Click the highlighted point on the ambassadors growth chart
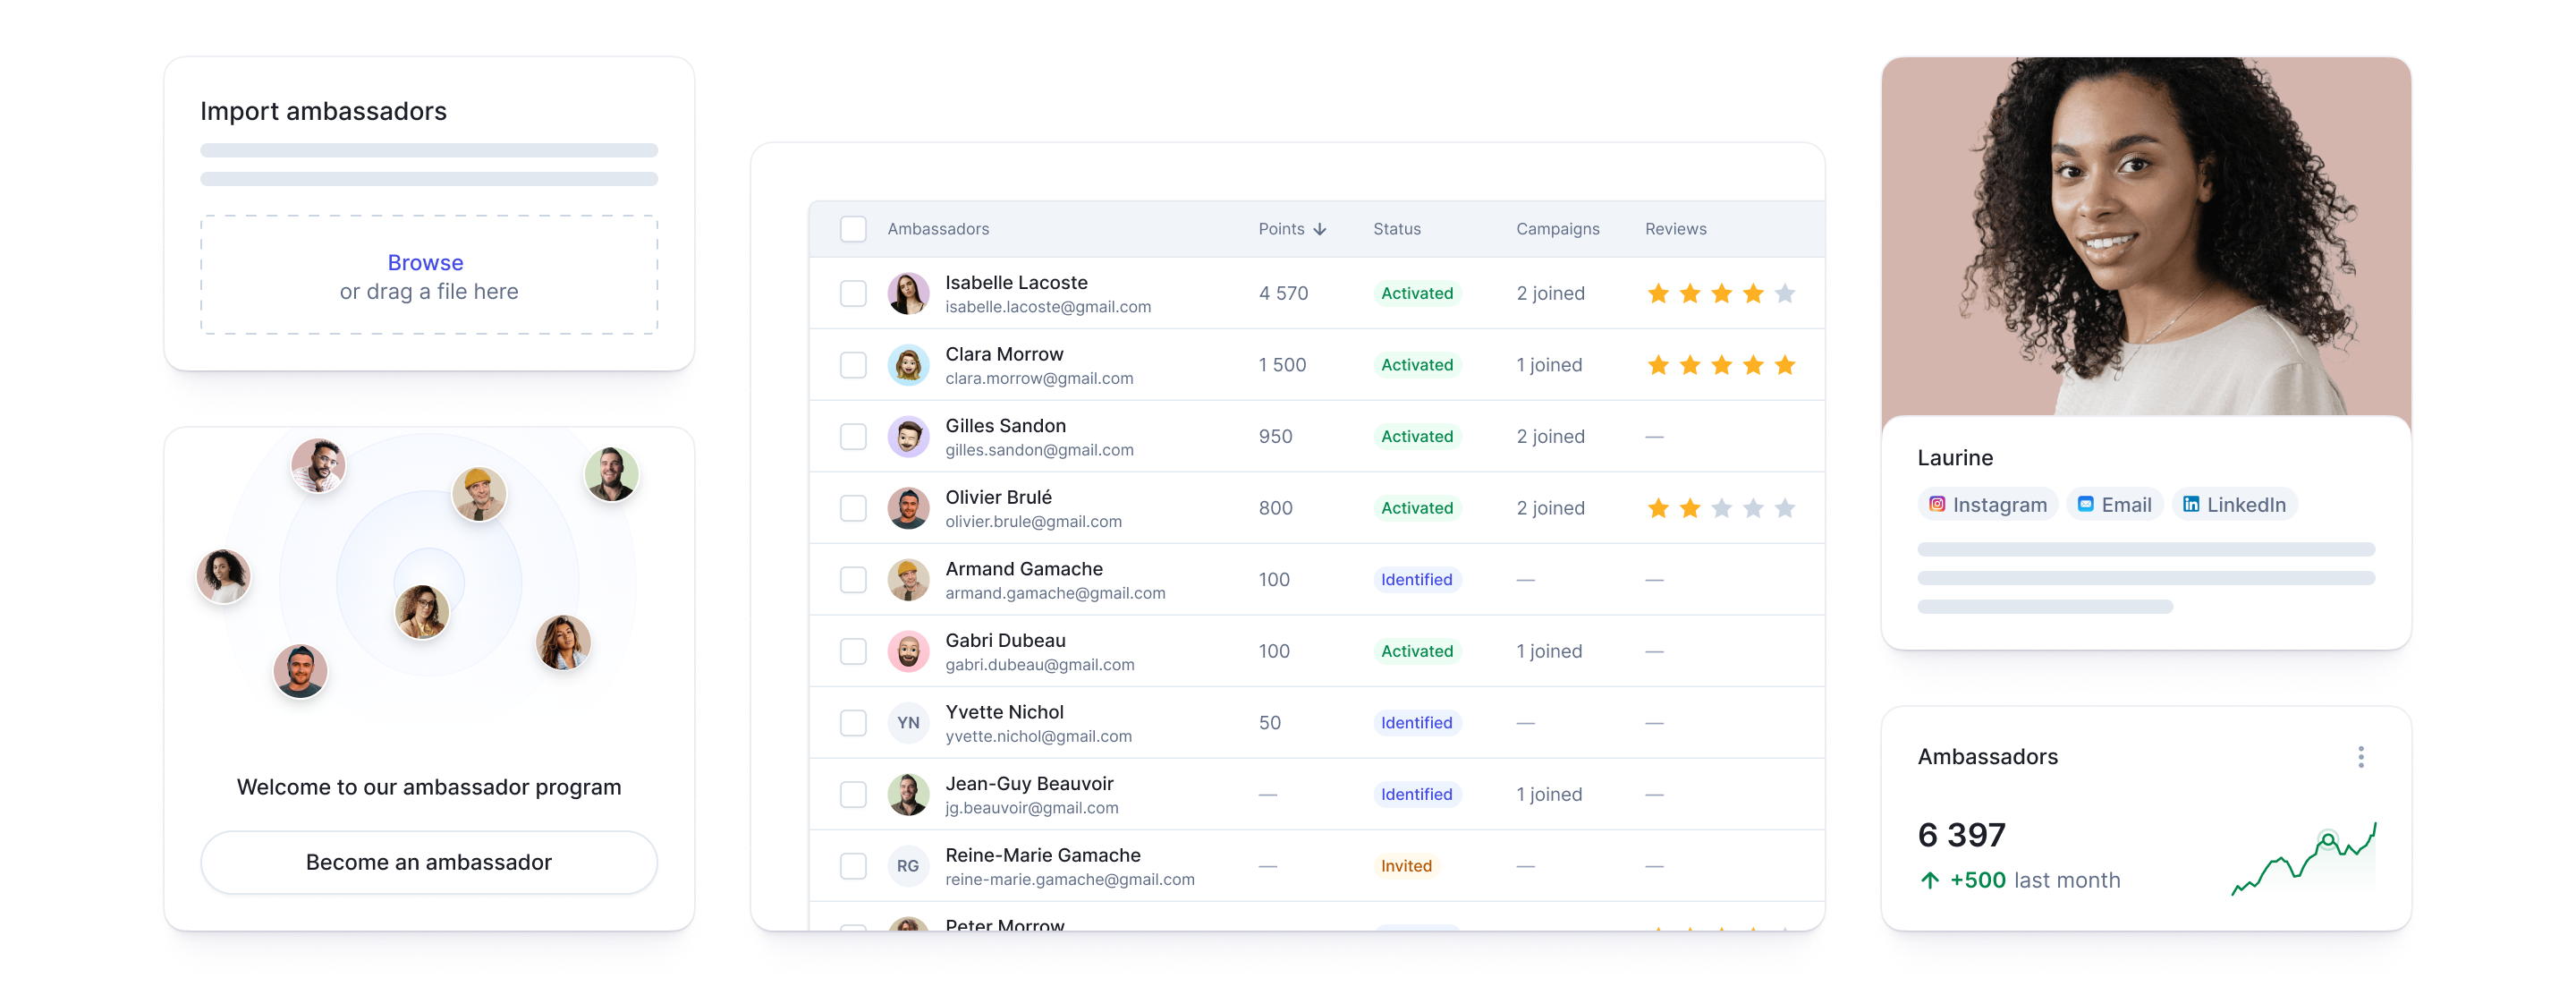The image size is (2576, 995). point(2327,839)
